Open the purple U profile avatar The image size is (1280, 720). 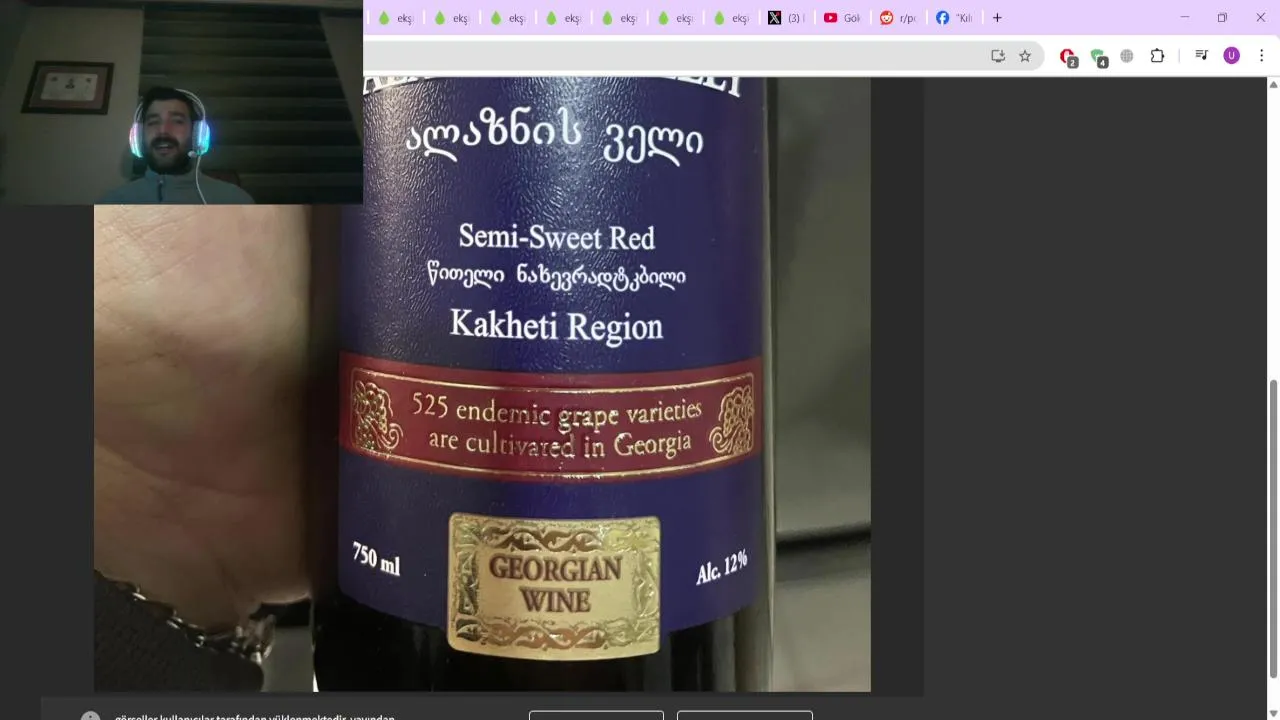tap(1232, 56)
